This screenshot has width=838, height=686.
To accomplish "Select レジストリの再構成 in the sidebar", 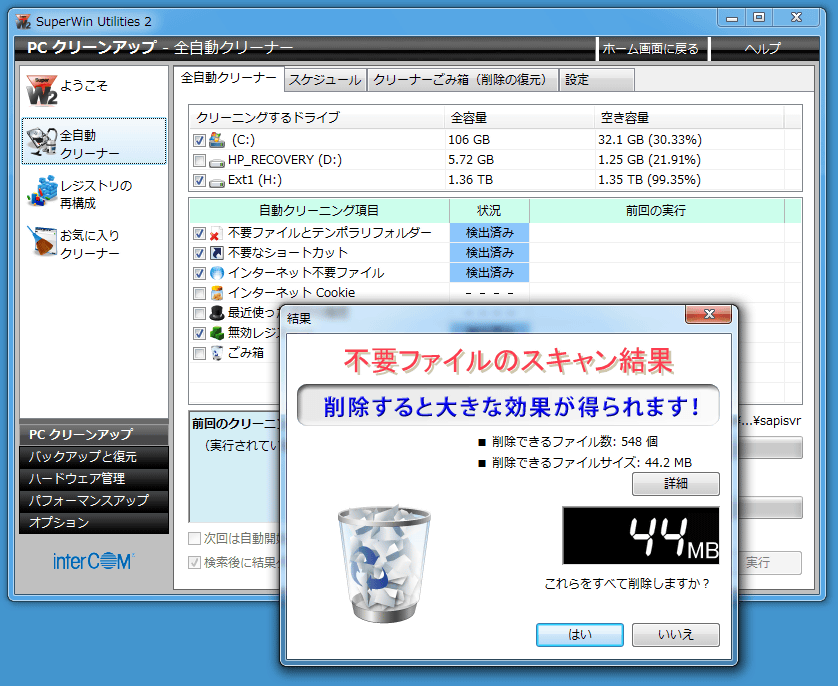I will coord(94,194).
